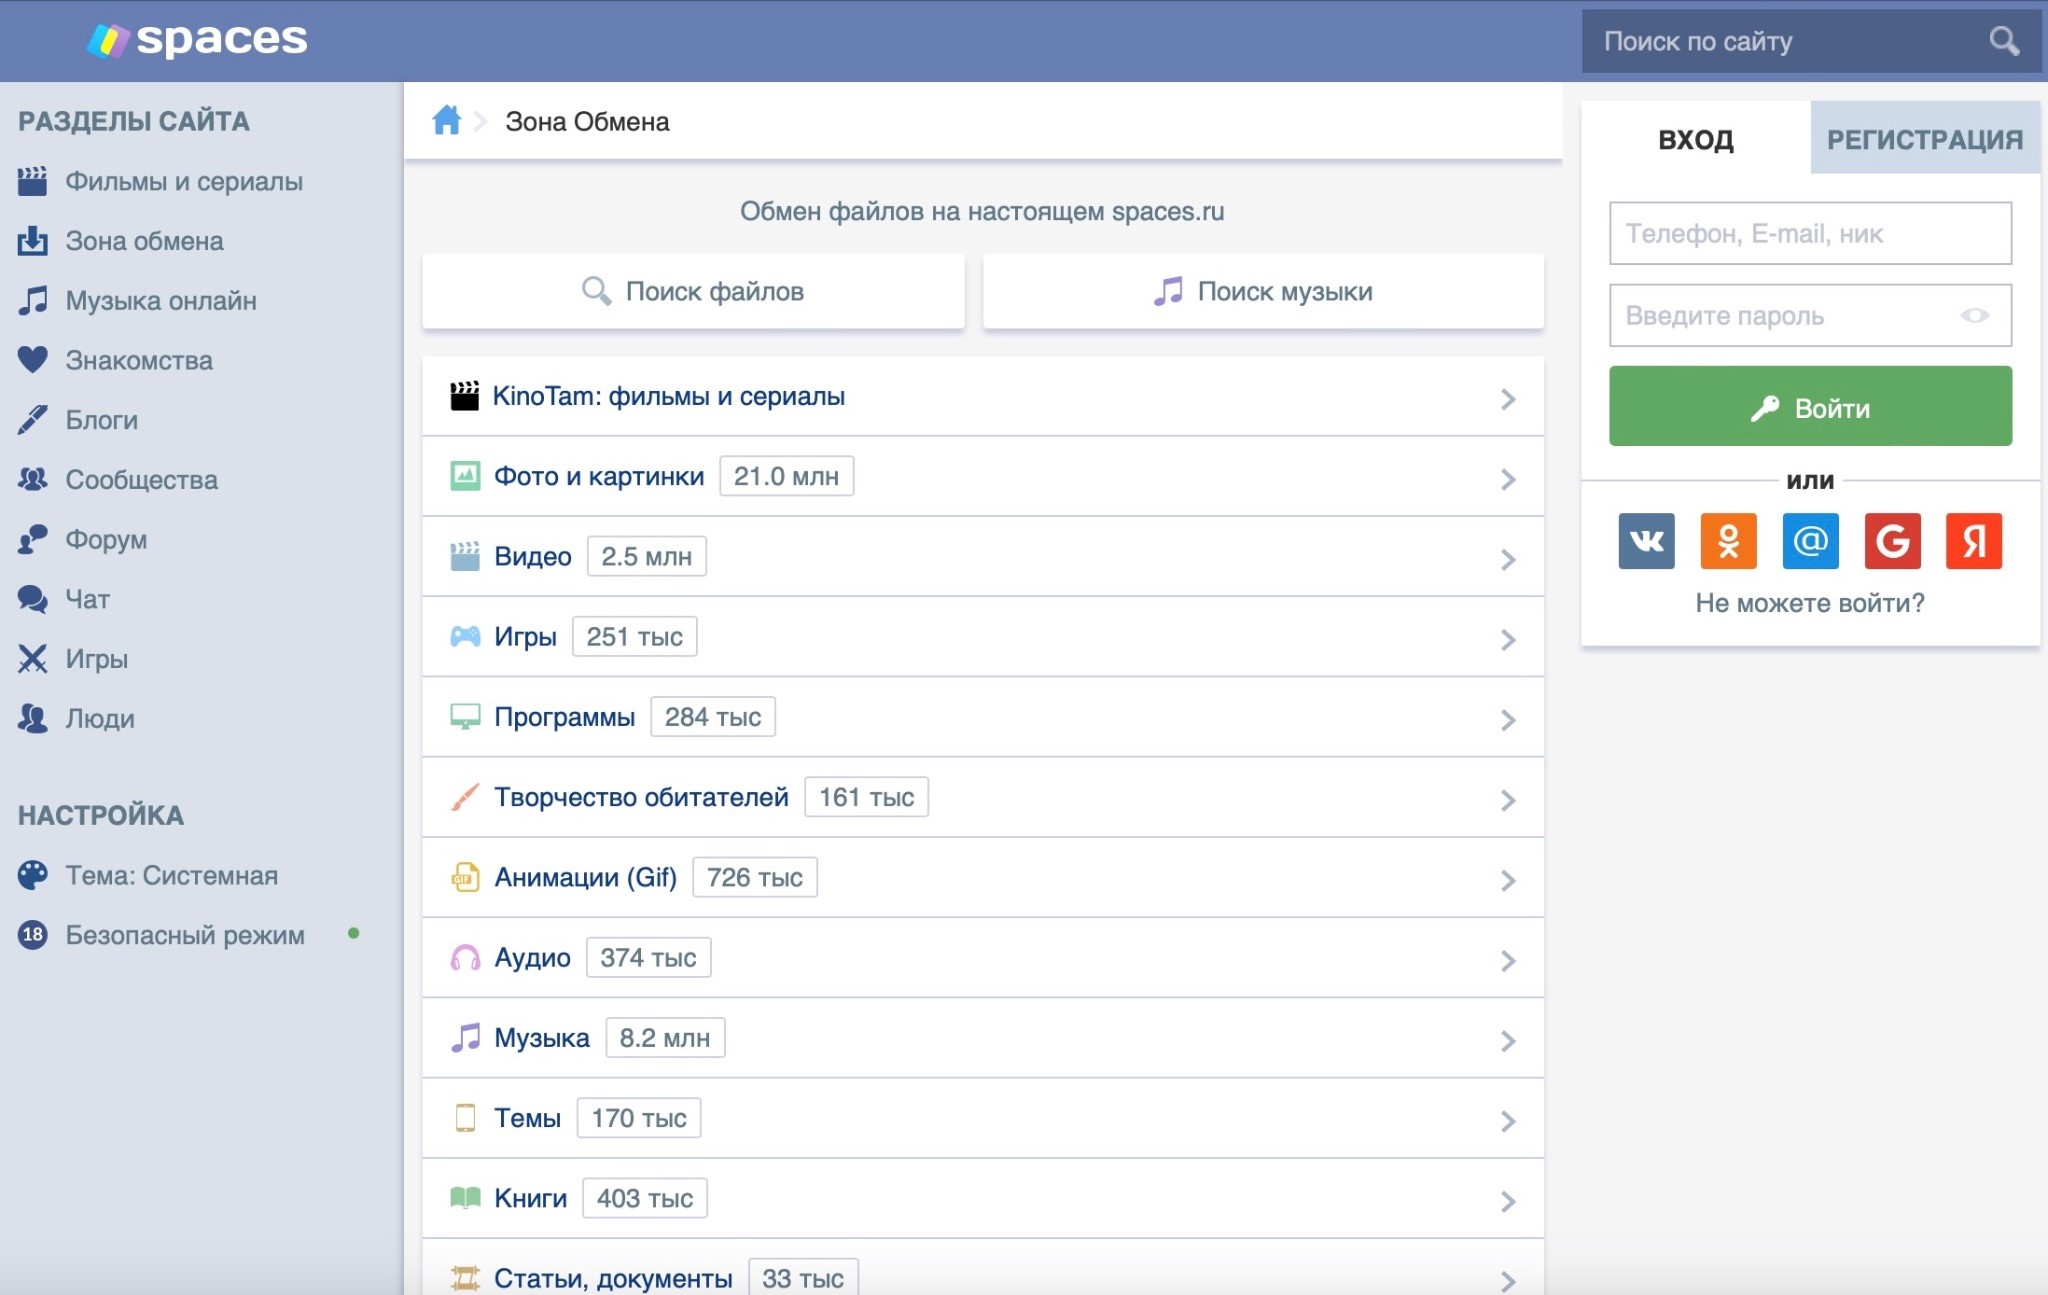
Task: Sign in via Odnoklassniki icon
Action: [x=1728, y=541]
